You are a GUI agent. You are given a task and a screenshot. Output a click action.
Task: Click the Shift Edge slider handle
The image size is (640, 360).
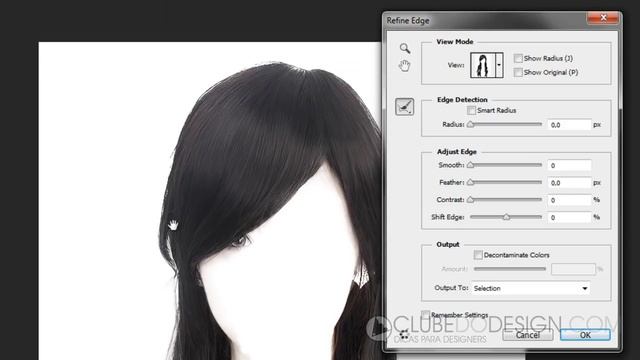click(x=506, y=217)
